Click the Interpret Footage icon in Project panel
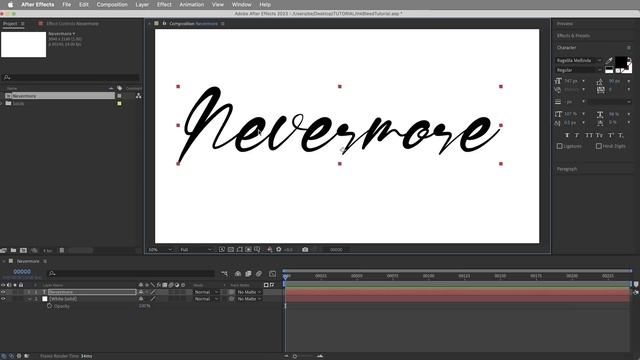 4,250
